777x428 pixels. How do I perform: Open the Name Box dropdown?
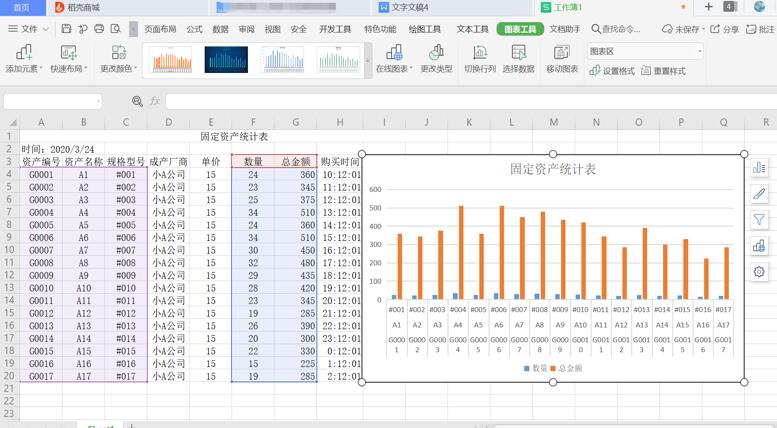[x=98, y=102]
